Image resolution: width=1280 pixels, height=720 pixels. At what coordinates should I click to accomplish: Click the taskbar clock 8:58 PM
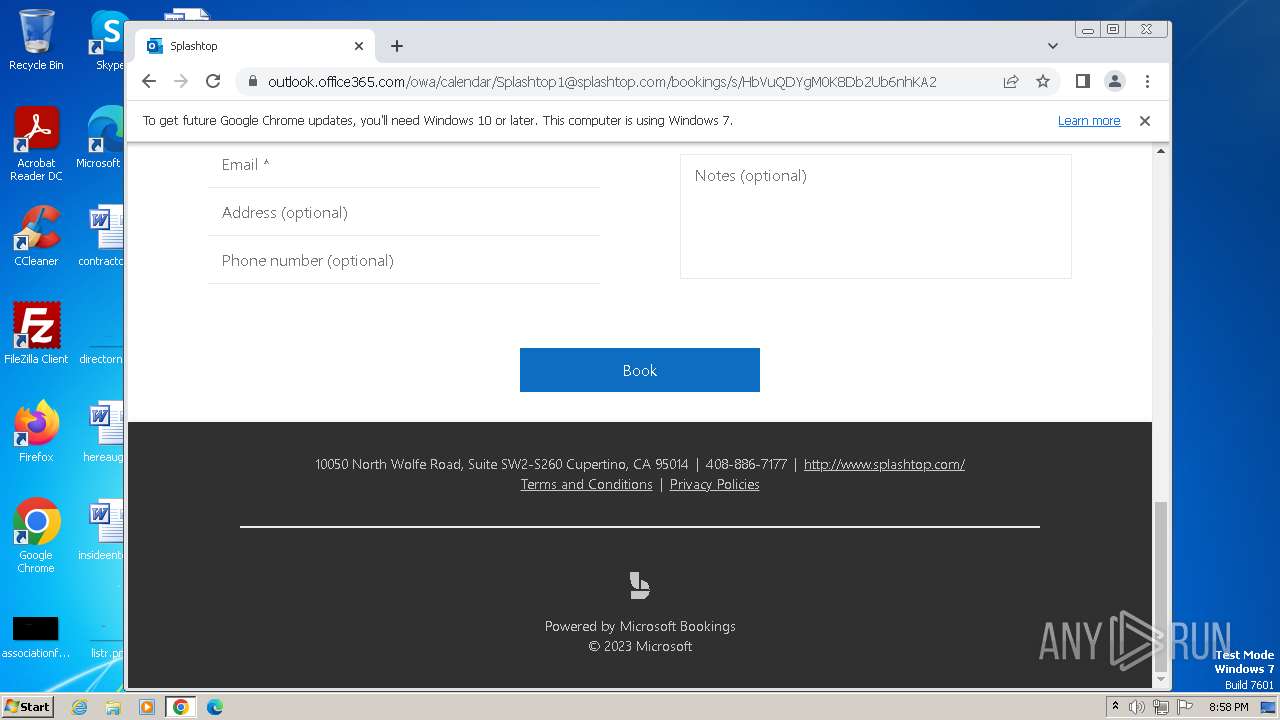1228,707
